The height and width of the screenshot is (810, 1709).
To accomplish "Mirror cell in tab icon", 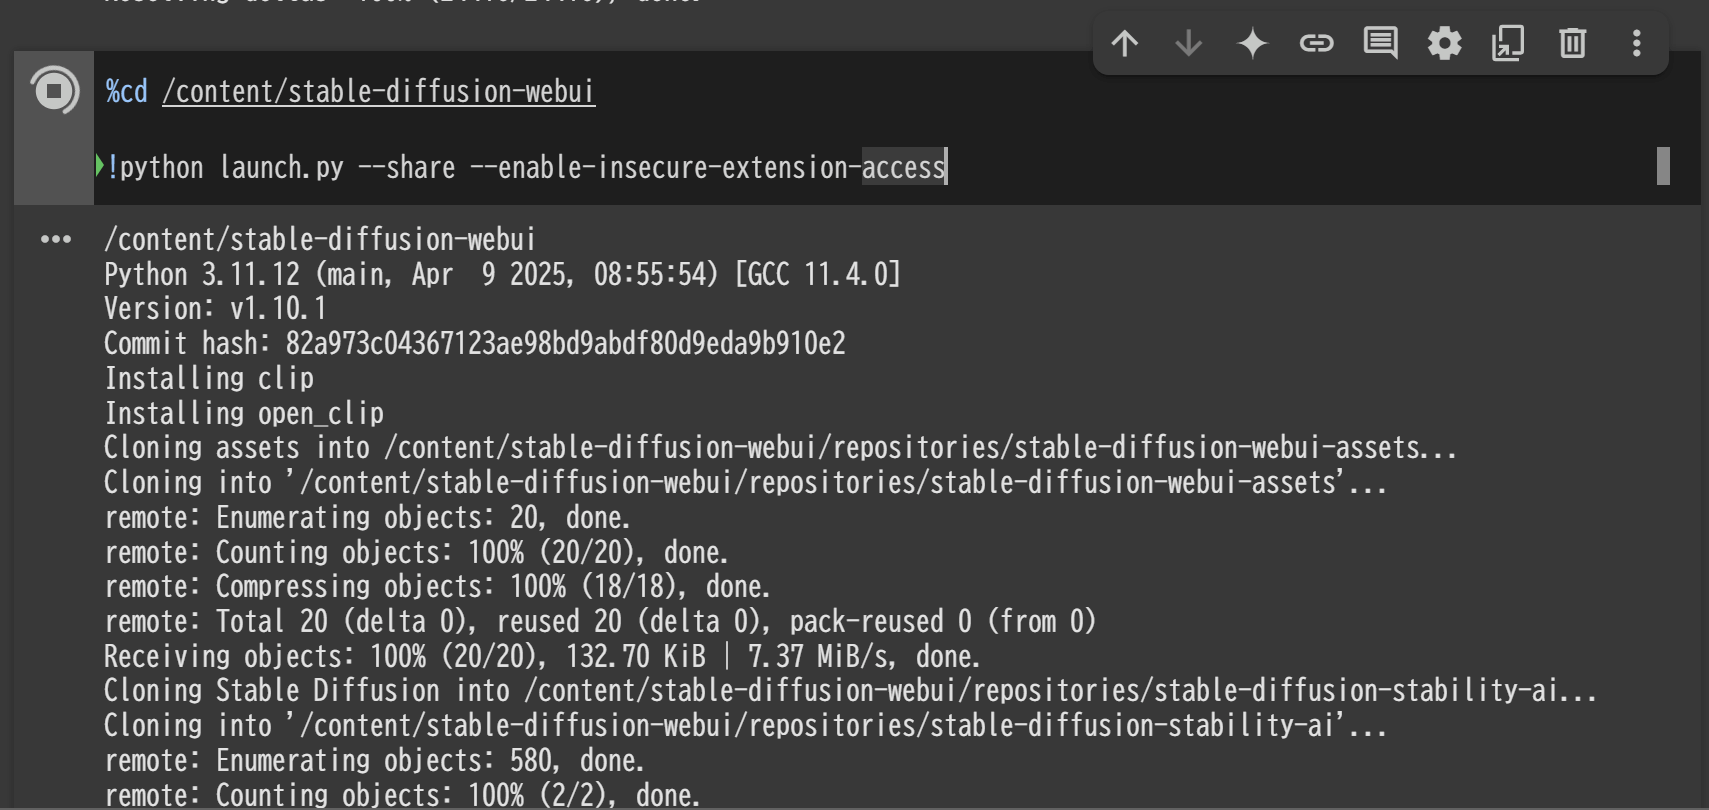I will point(1508,43).
